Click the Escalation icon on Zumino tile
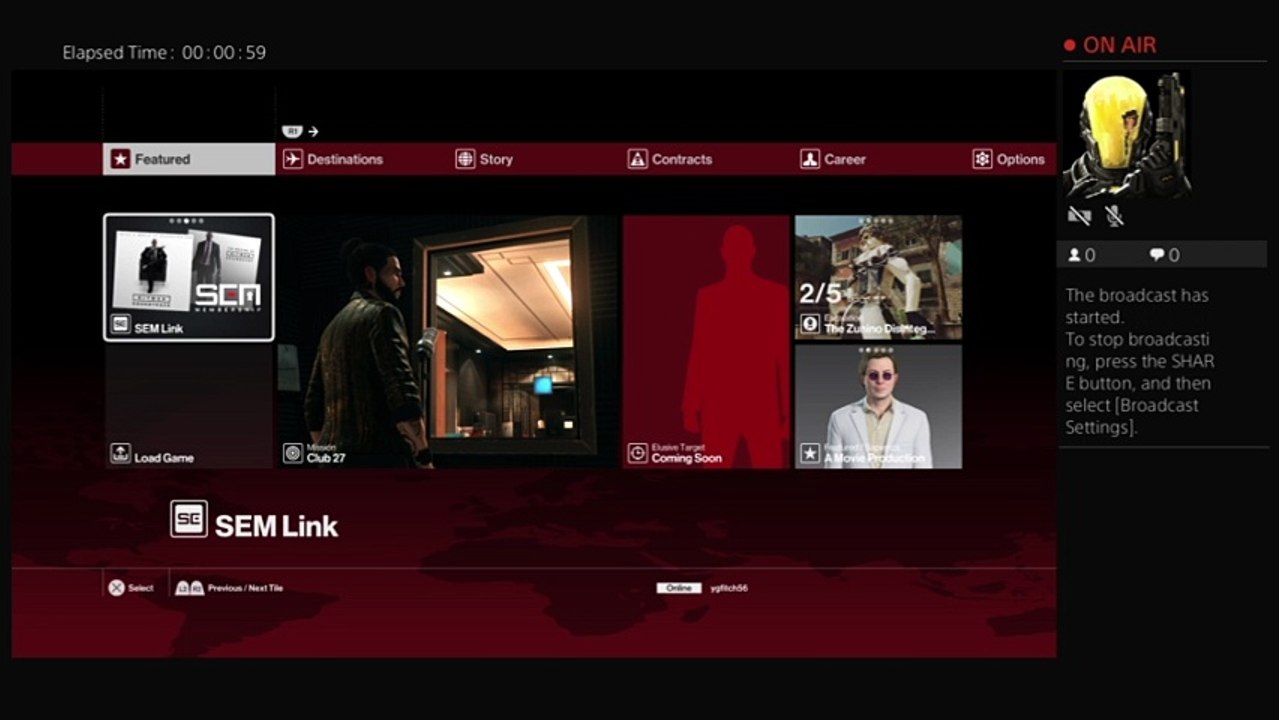This screenshot has height=720, width=1279. (810, 324)
